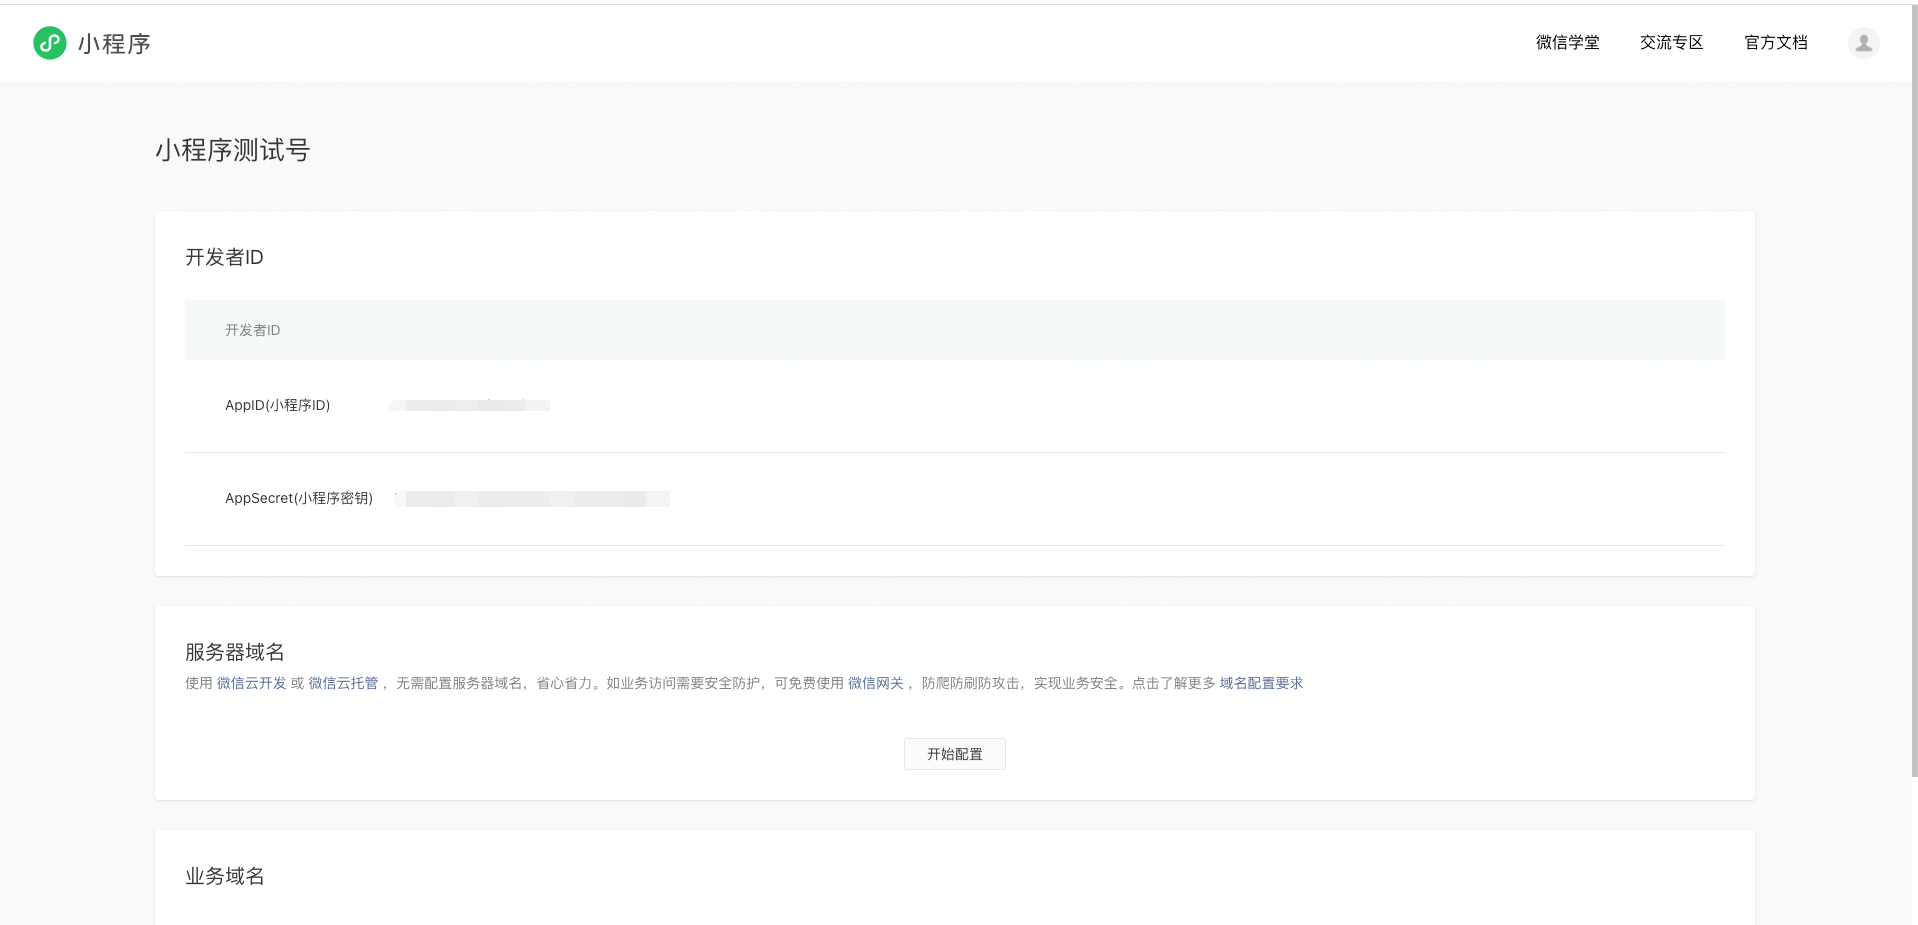This screenshot has height=925, width=1918.
Task: Click the page vertical scrollbar
Action: pyautogui.click(x=1914, y=390)
